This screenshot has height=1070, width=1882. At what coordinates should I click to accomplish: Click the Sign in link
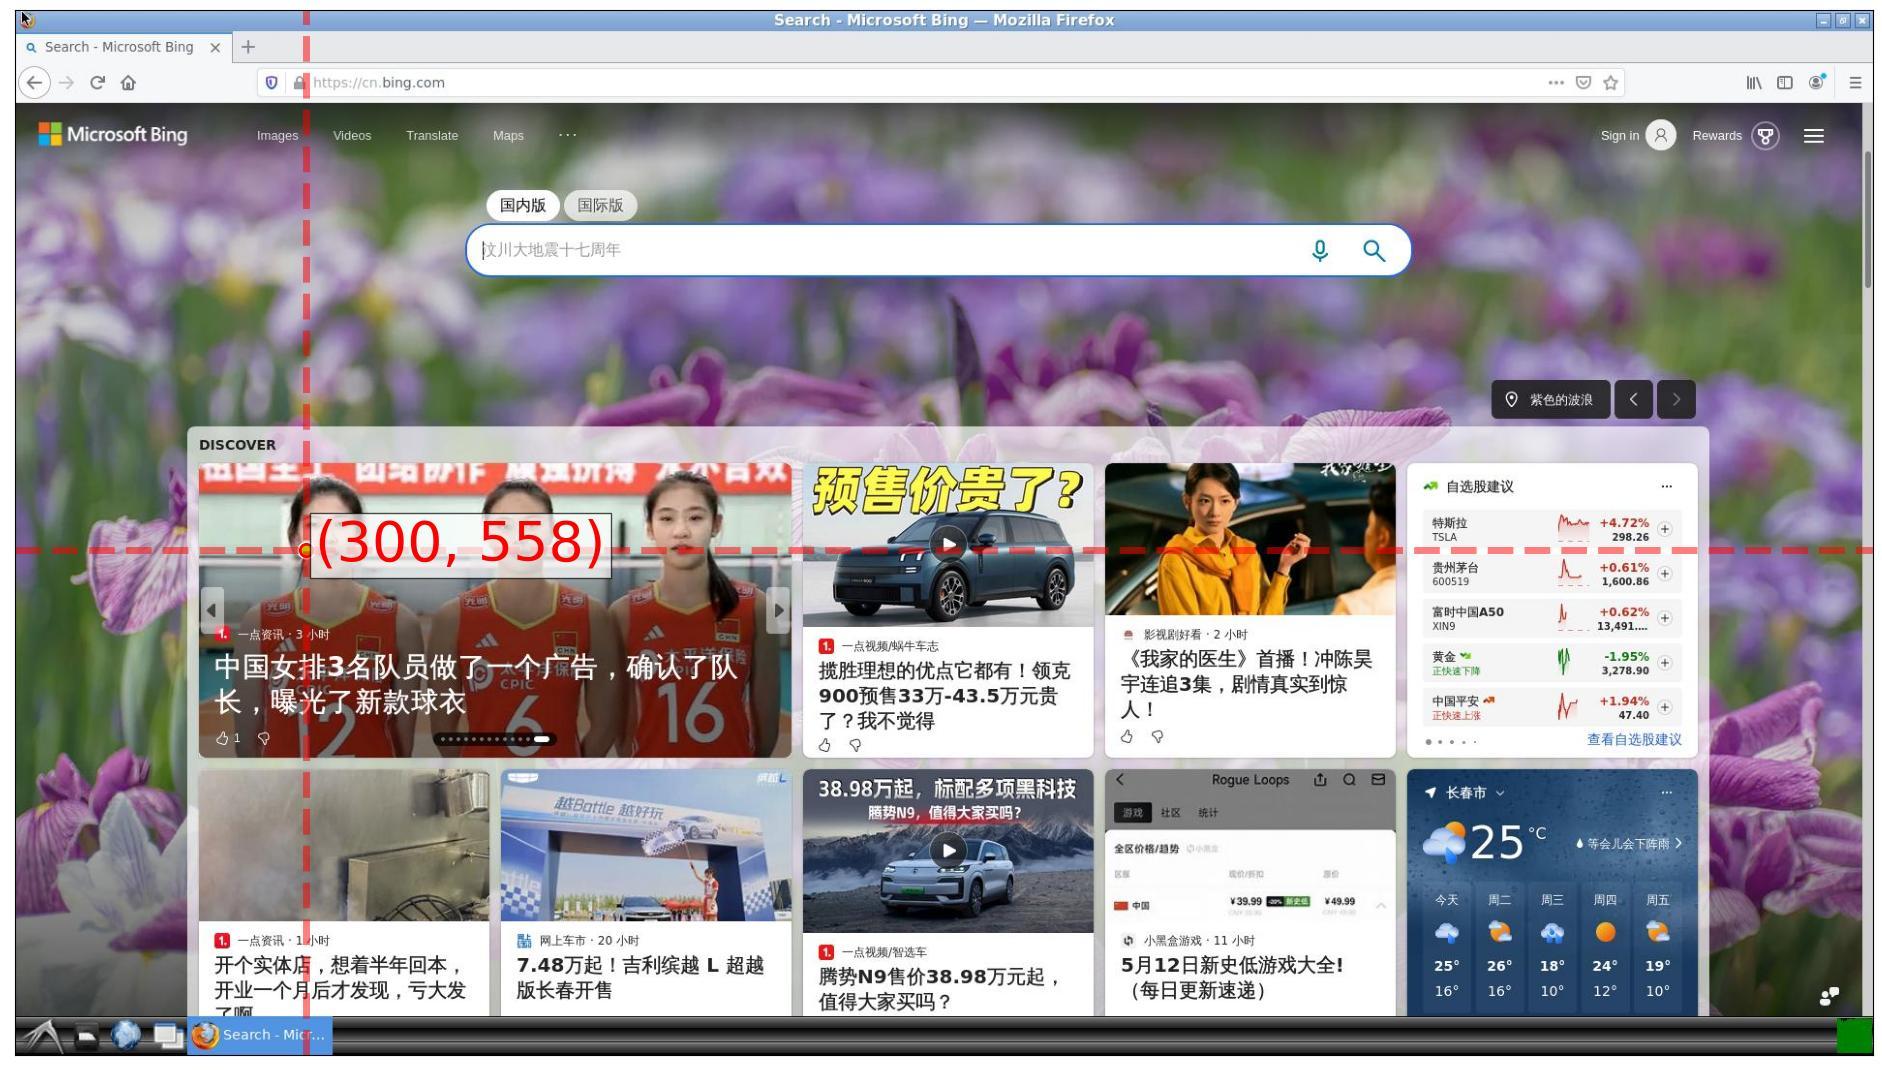coord(1619,136)
